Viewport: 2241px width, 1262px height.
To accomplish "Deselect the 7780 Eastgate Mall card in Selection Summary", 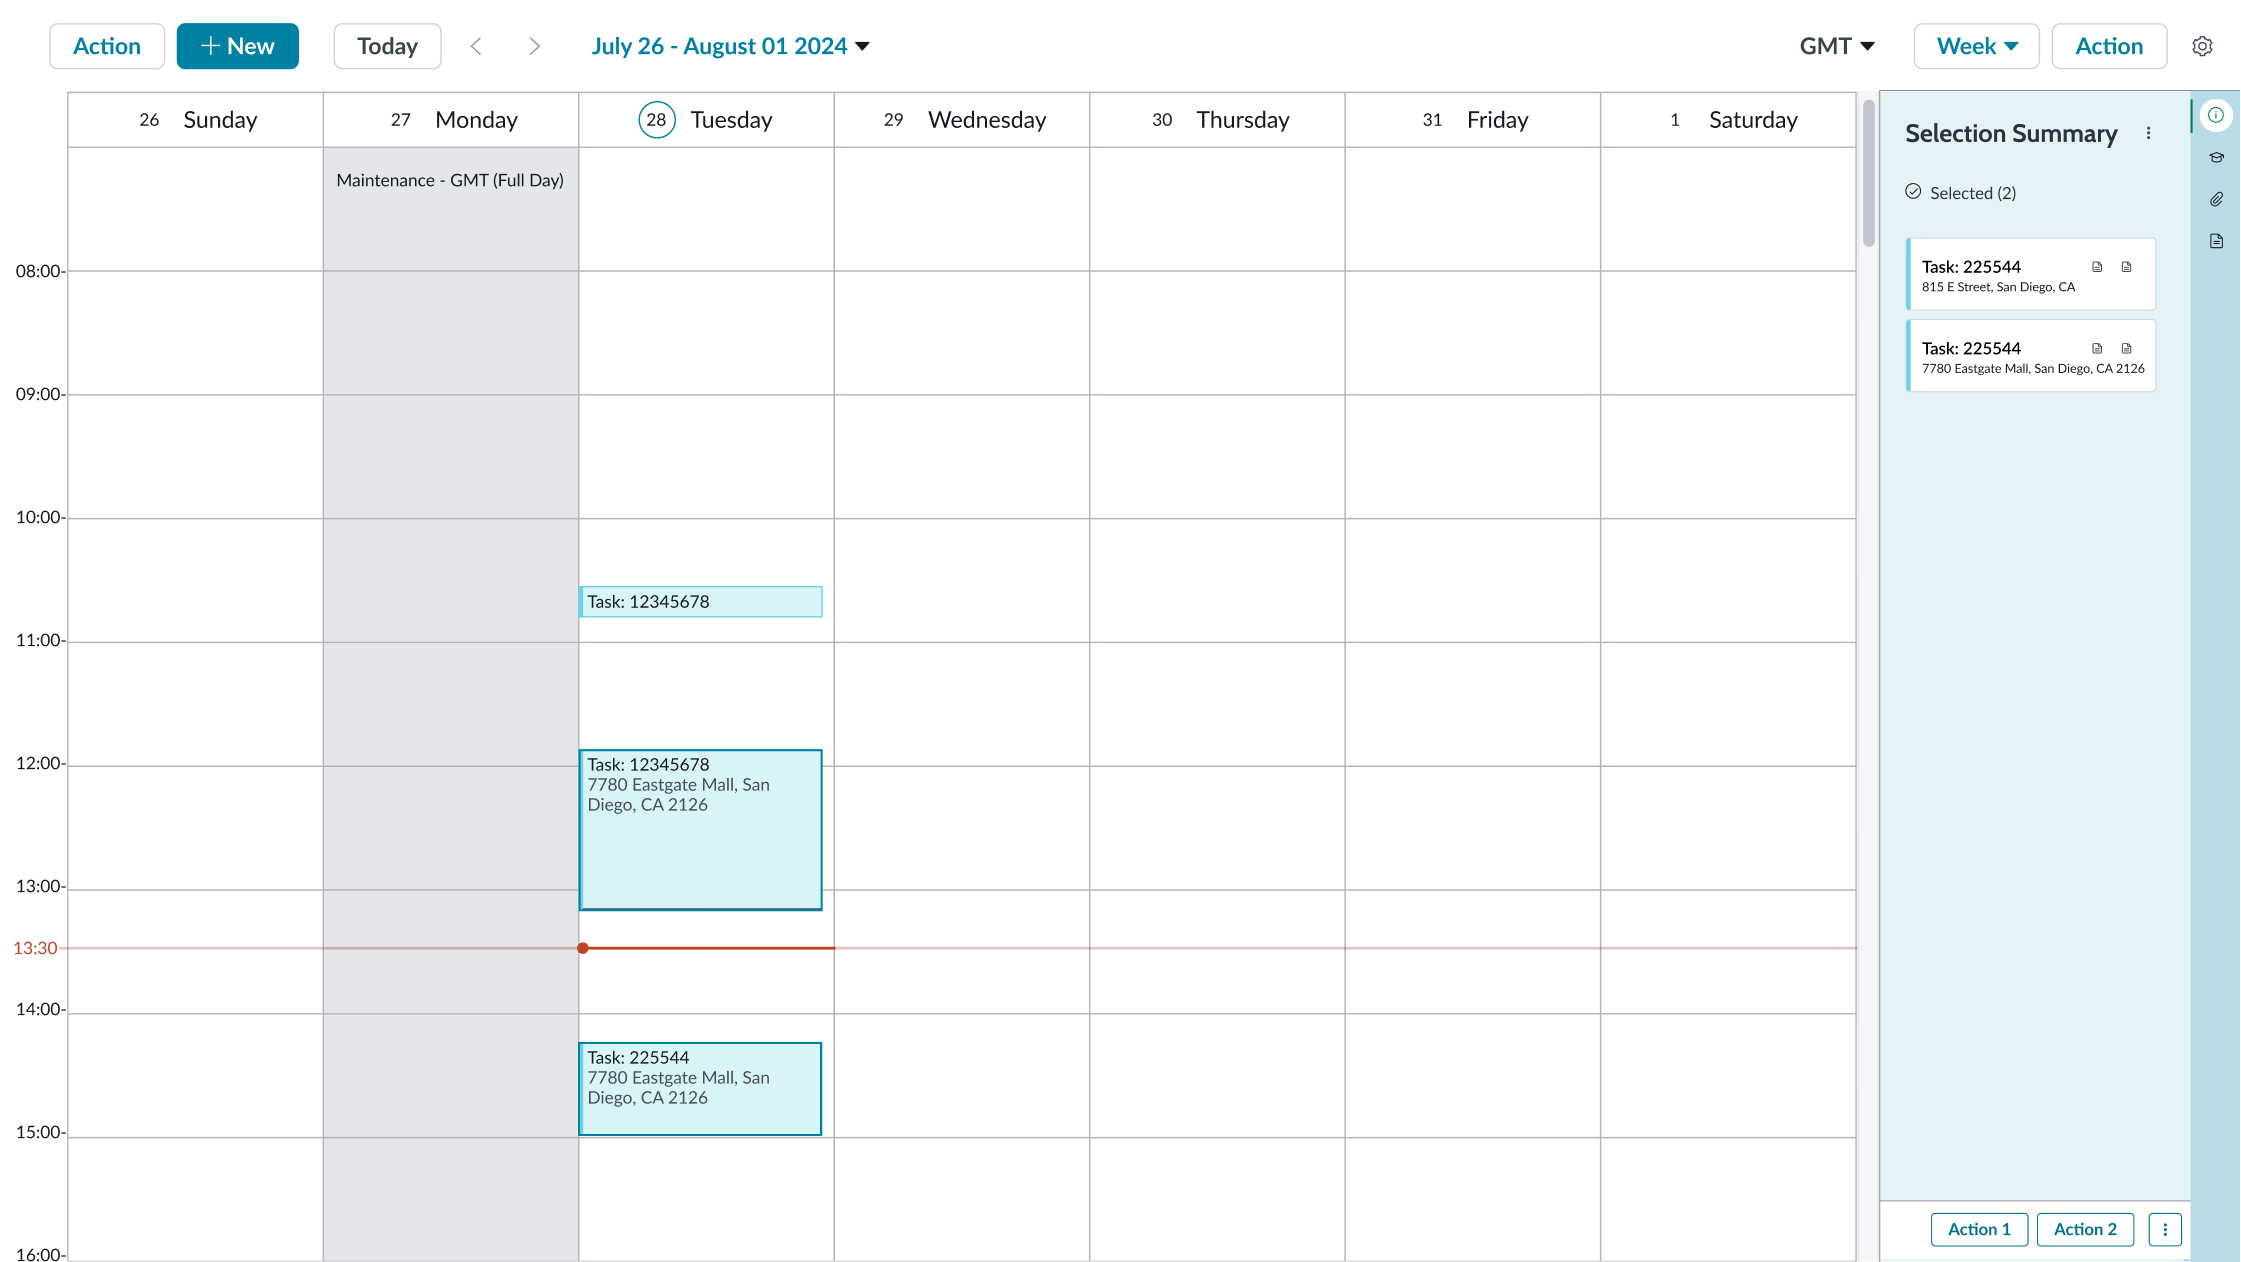I will coord(2030,355).
